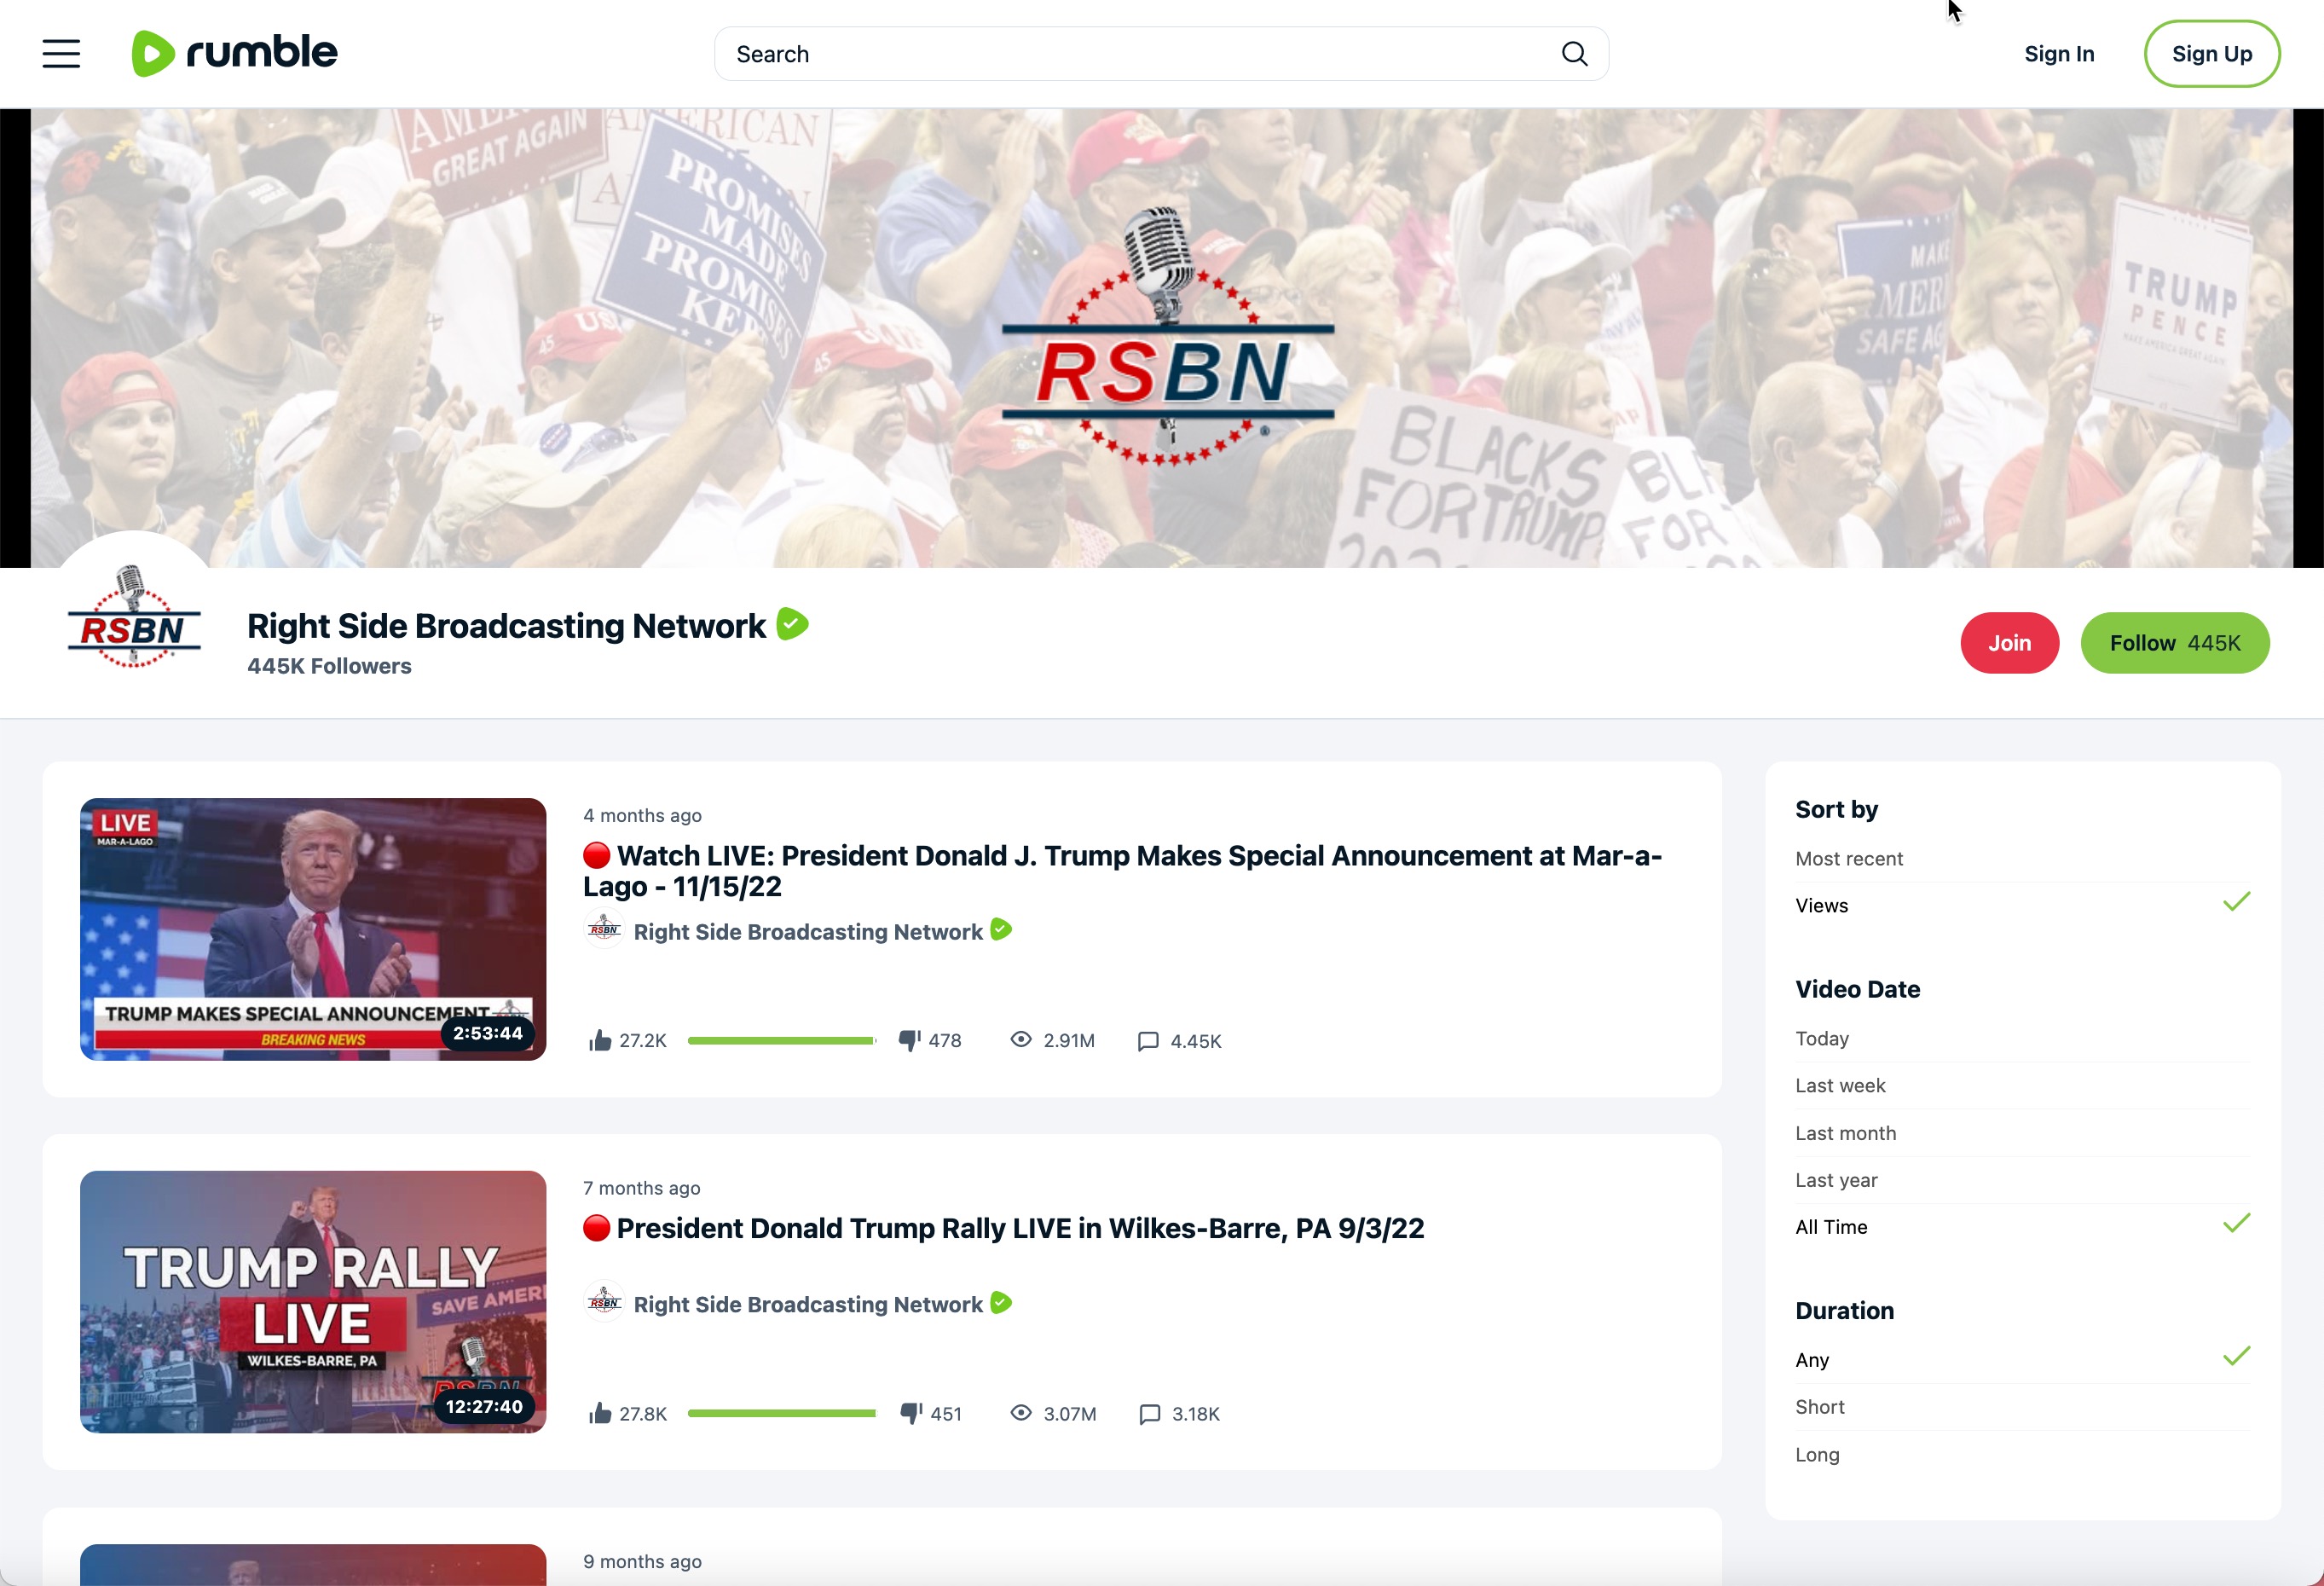Filter video date to Today
The height and width of the screenshot is (1586, 2324).
tap(2022, 1038)
